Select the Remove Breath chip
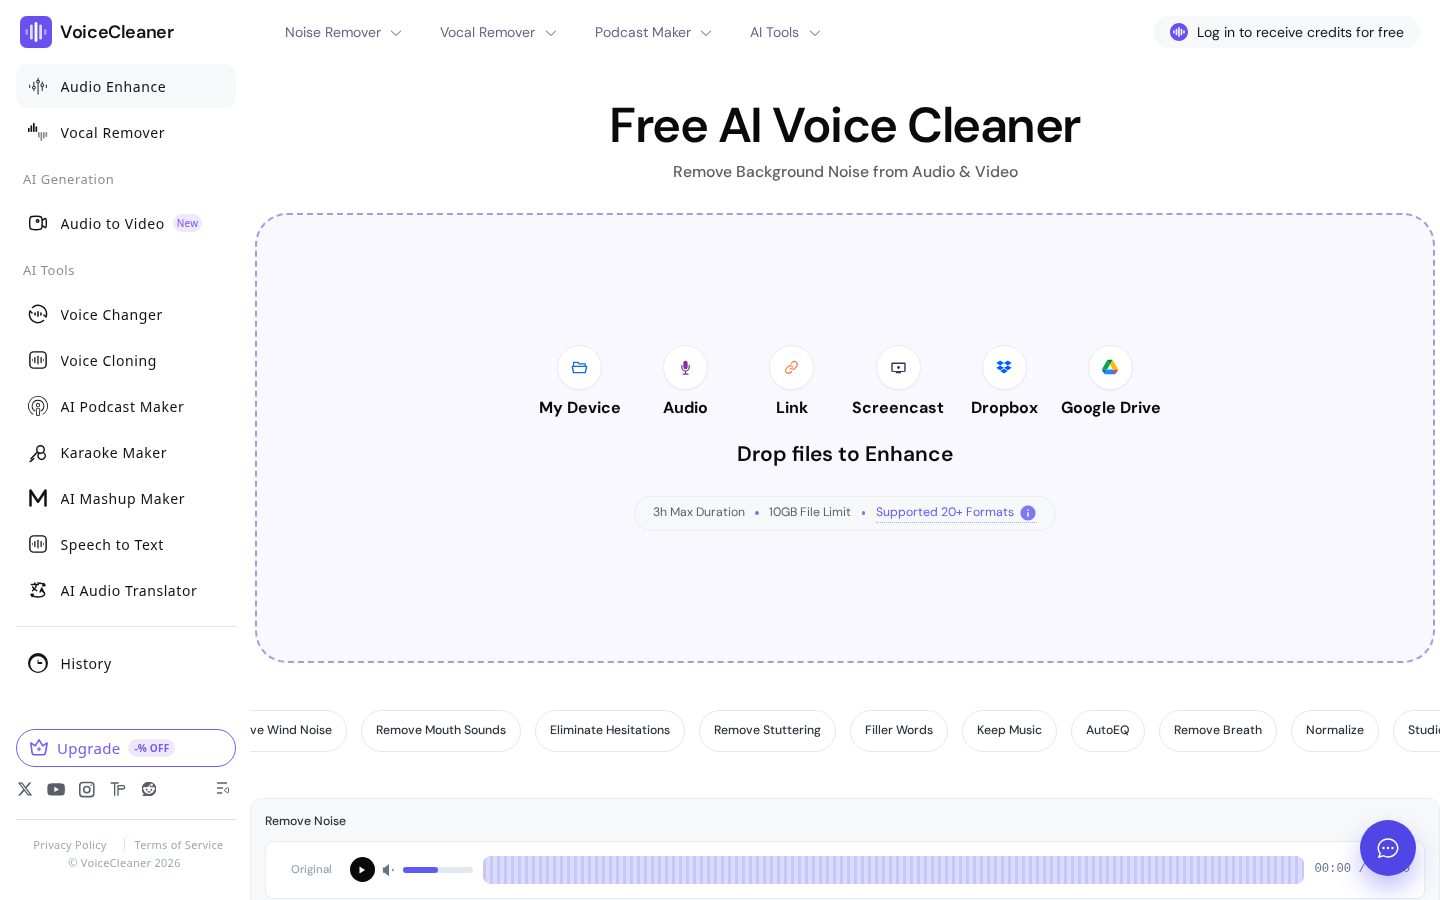Screen dimensions: 1440x900 [x=1218, y=731]
